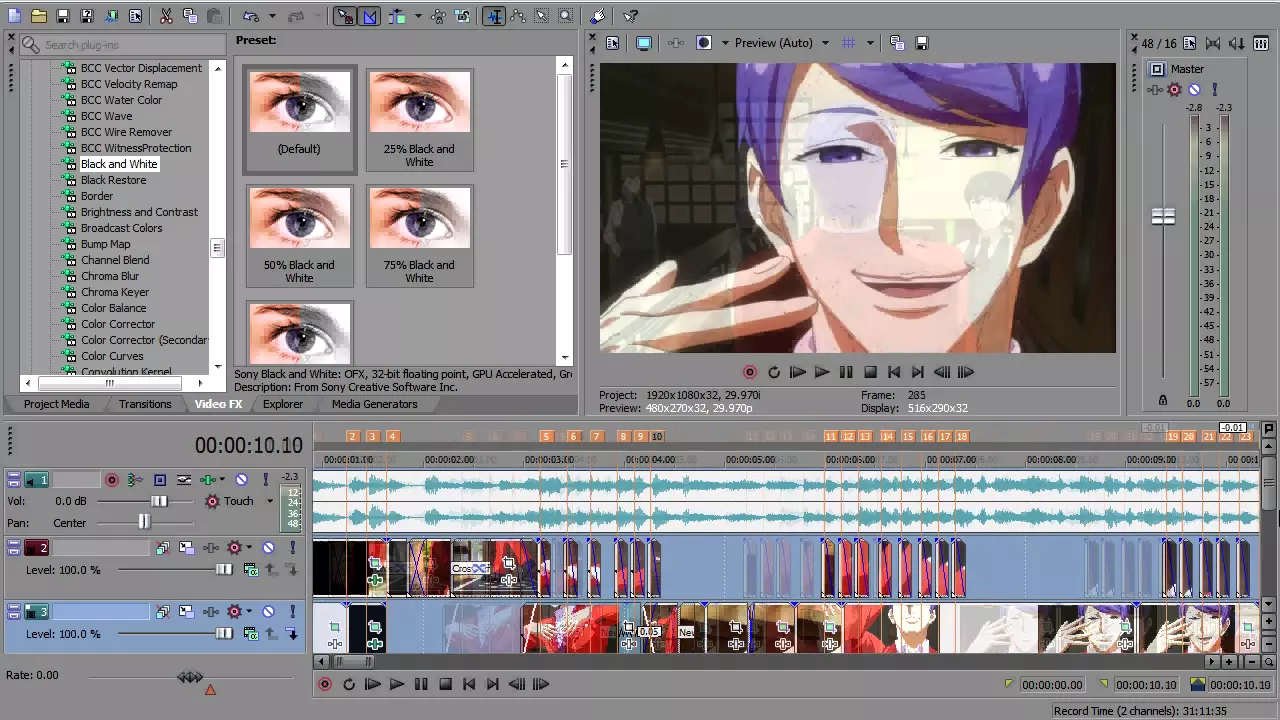Select the Normal Edit tool icon
Viewport: 1280px width, 720px height.
pyautogui.click(x=494, y=16)
